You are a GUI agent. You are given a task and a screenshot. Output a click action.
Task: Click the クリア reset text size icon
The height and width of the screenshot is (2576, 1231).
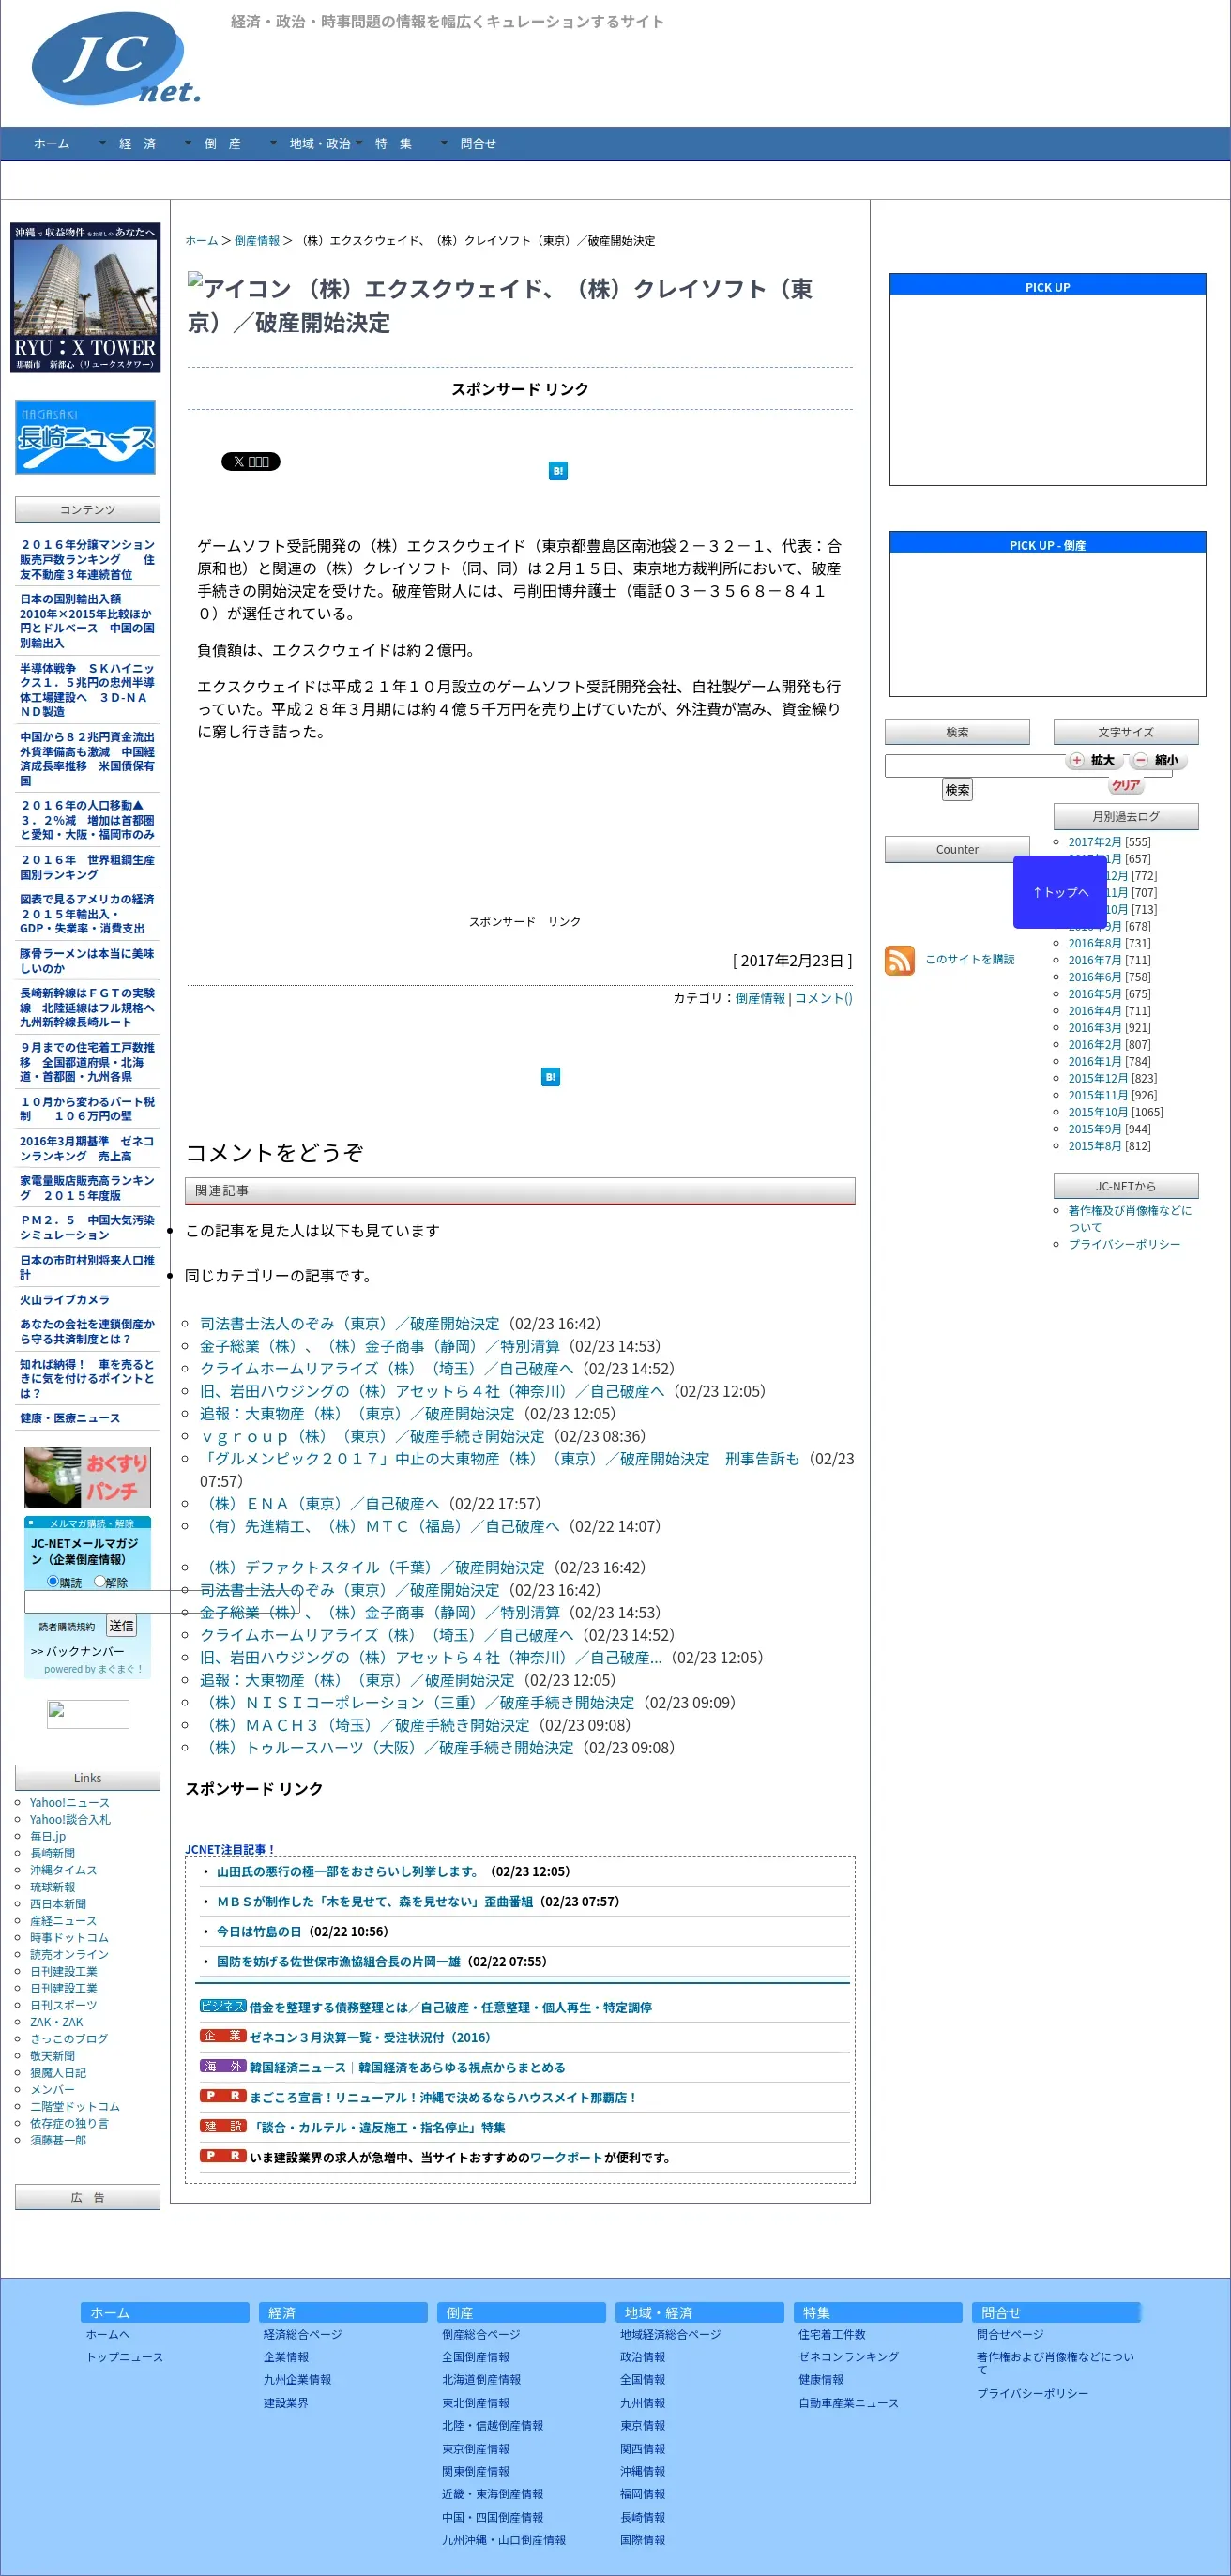1126,785
